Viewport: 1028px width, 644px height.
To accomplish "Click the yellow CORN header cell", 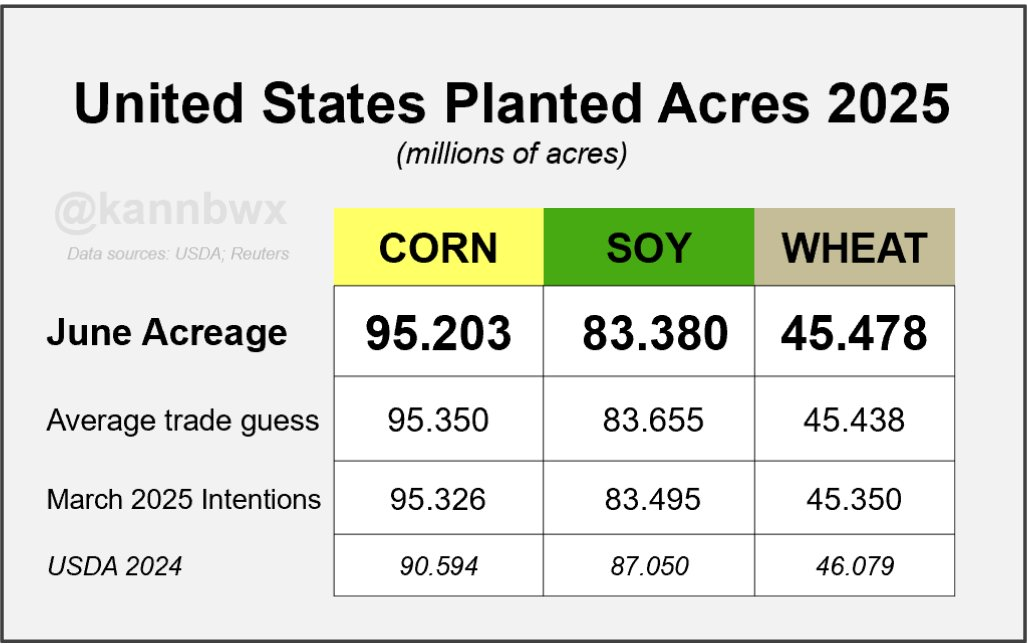I will (439, 247).
